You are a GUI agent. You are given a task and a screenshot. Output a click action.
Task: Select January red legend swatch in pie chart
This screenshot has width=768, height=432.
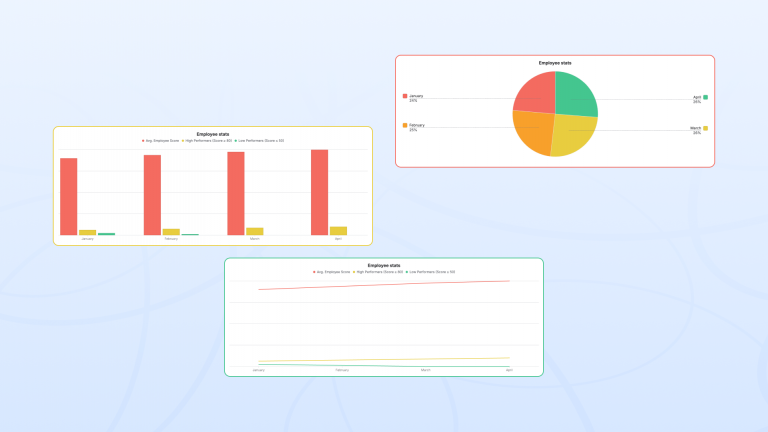(405, 96)
